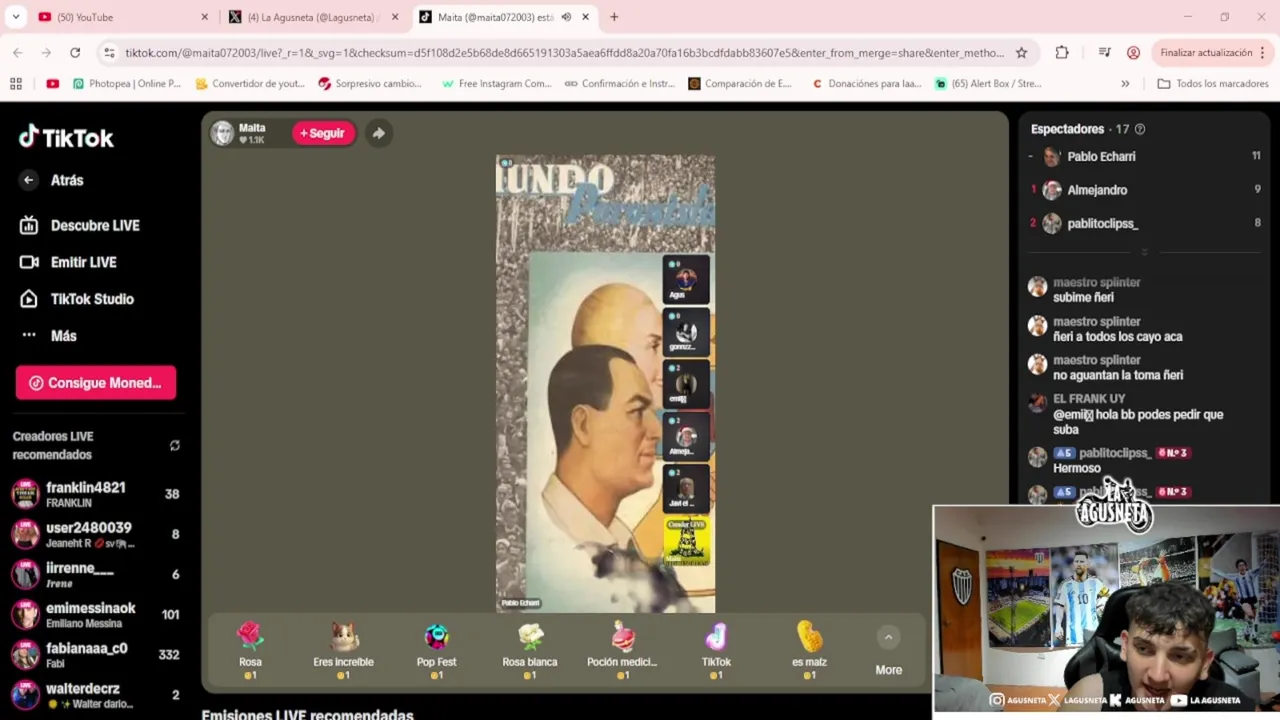Open Convertidor de yout... bookmark
Screen dimensions: 1280x720
coord(250,84)
